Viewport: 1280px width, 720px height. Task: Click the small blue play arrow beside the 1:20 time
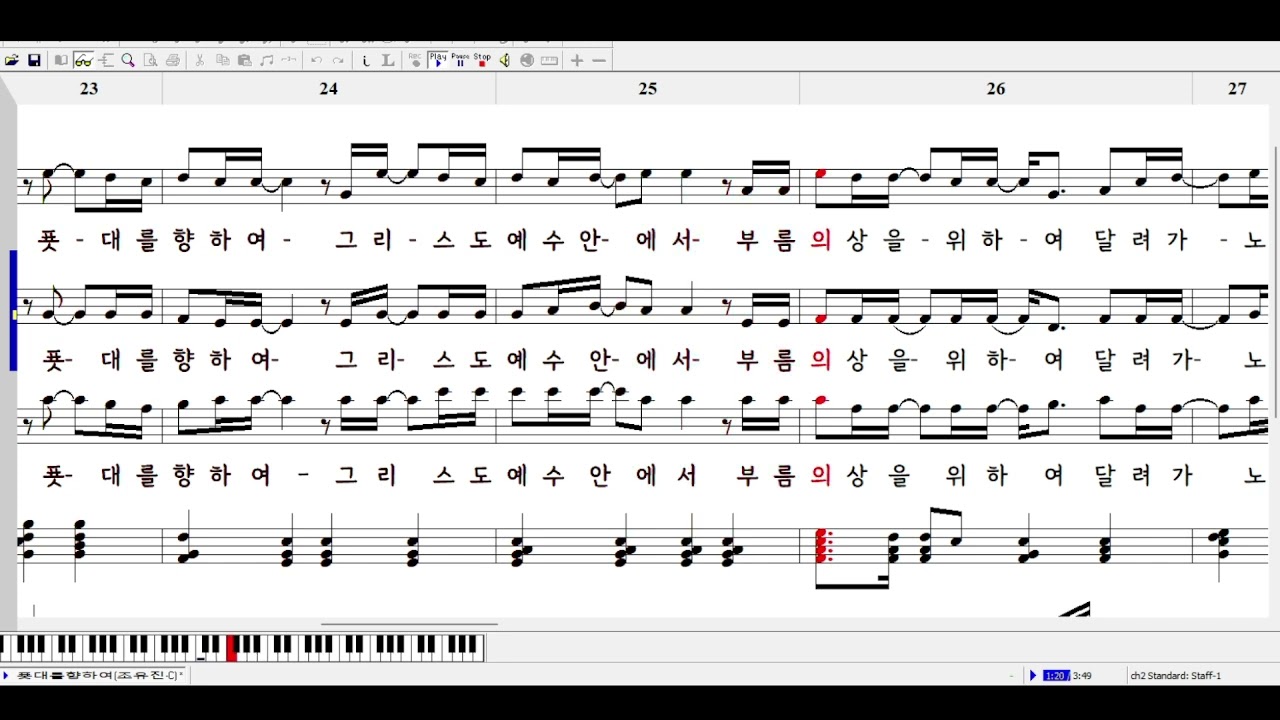click(1034, 676)
